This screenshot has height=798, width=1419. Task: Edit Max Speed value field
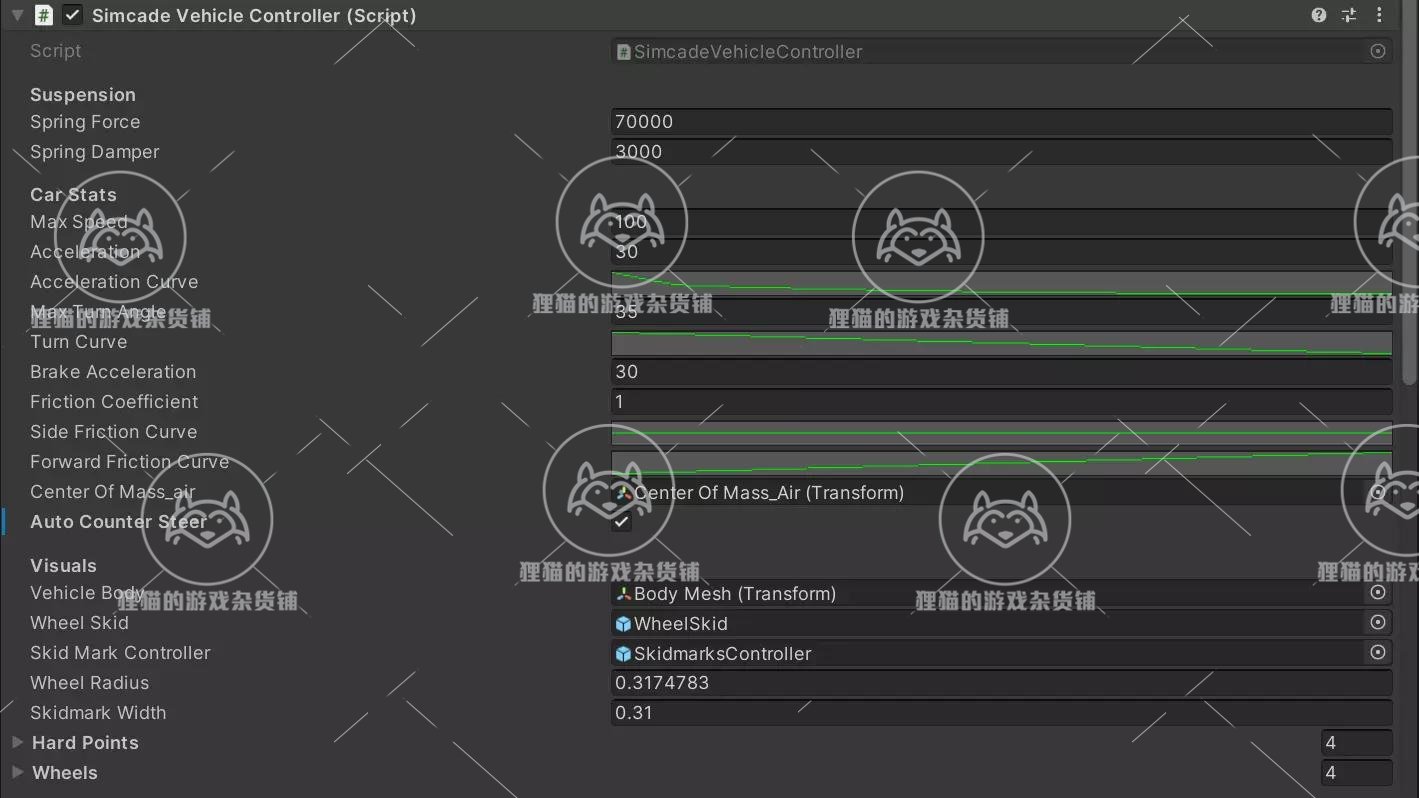point(1001,222)
